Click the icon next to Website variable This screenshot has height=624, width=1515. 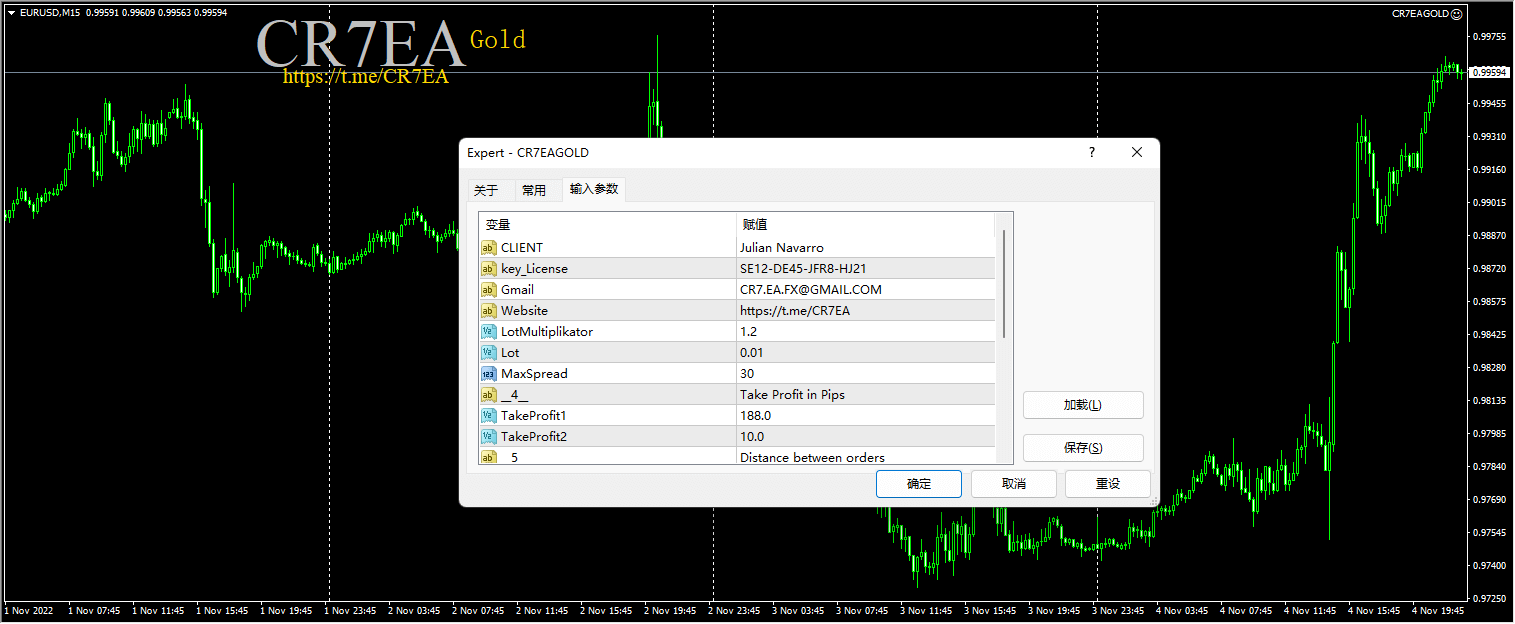coord(489,311)
